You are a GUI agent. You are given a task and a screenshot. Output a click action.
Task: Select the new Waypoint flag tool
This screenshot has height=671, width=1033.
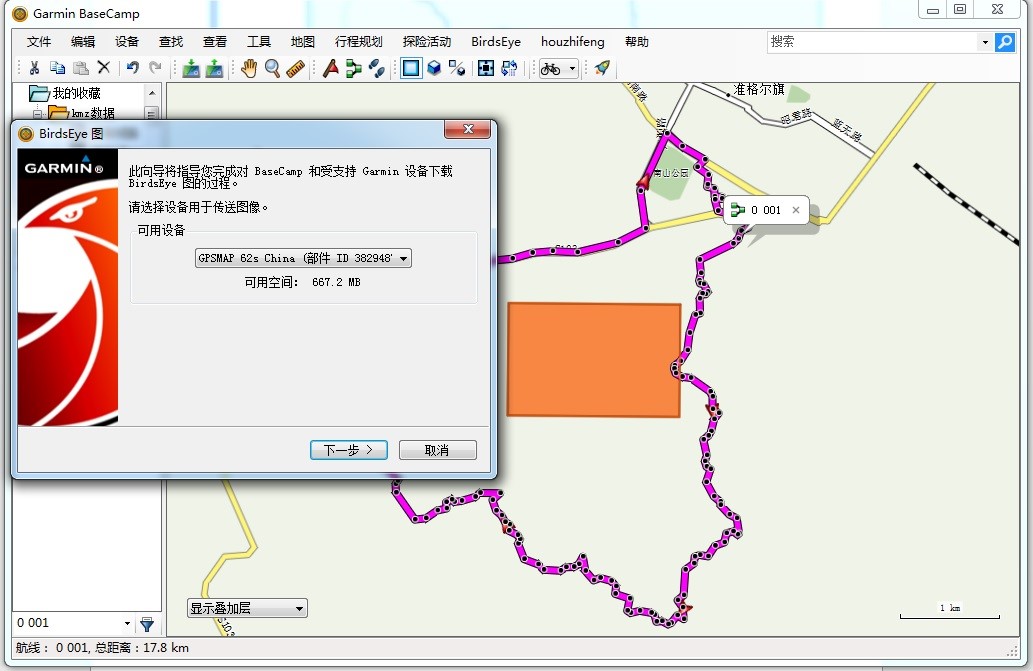tap(331, 68)
